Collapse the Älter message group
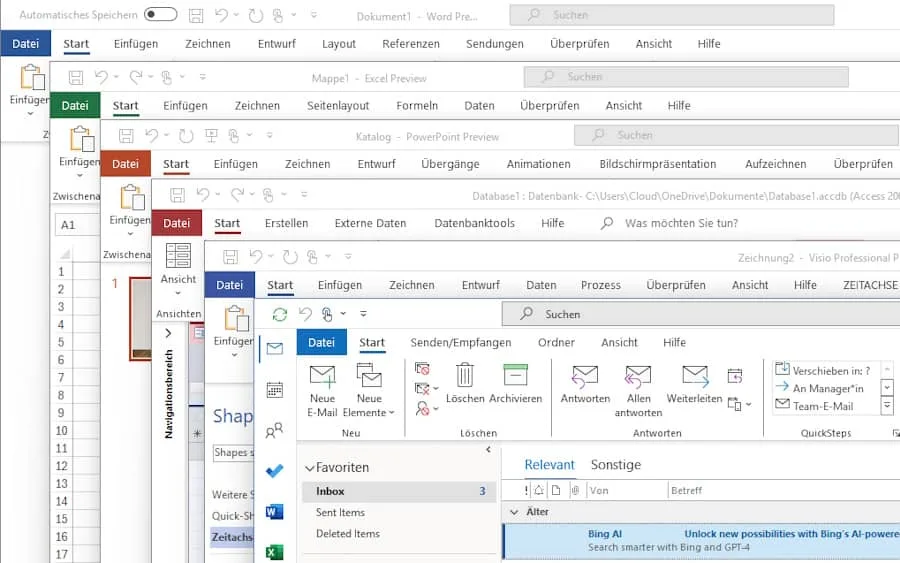Screen dimensions: 900x563 point(515,512)
